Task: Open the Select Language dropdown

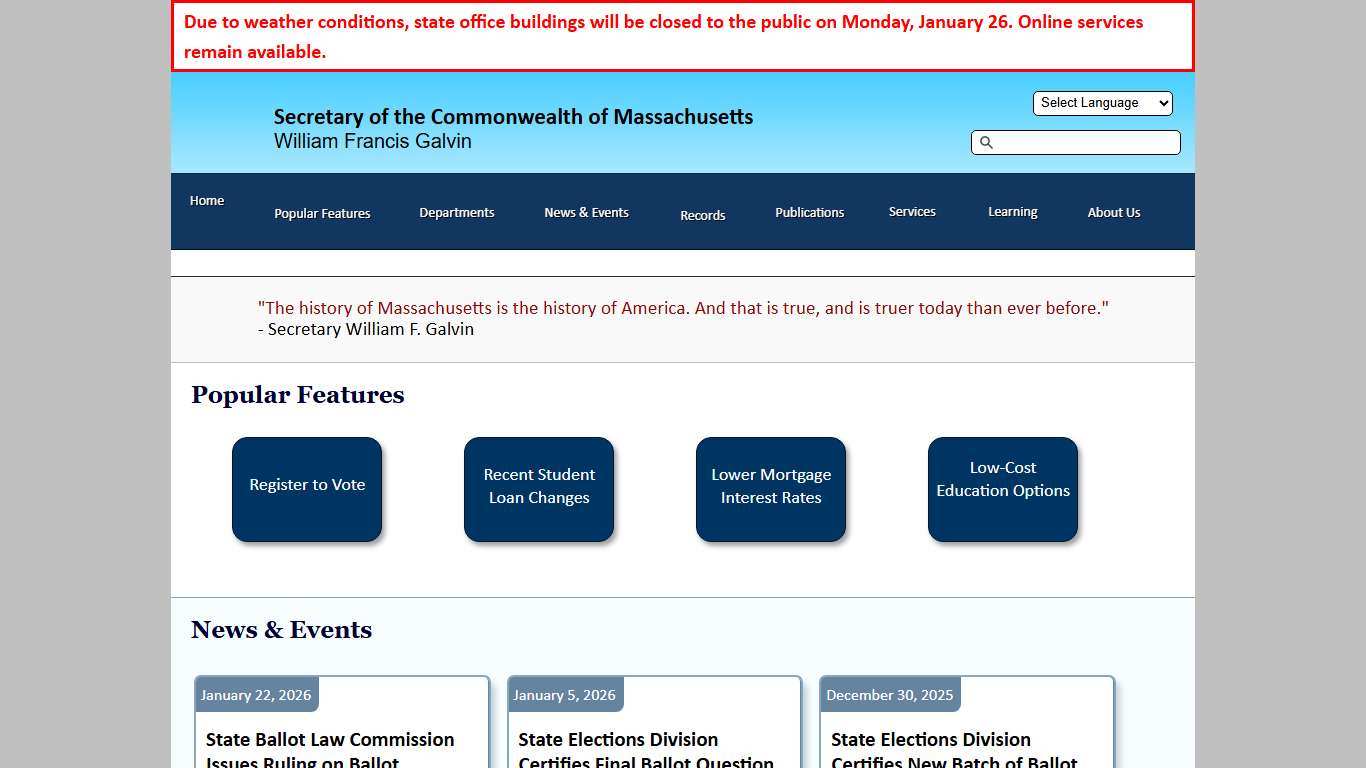Action: (1102, 103)
